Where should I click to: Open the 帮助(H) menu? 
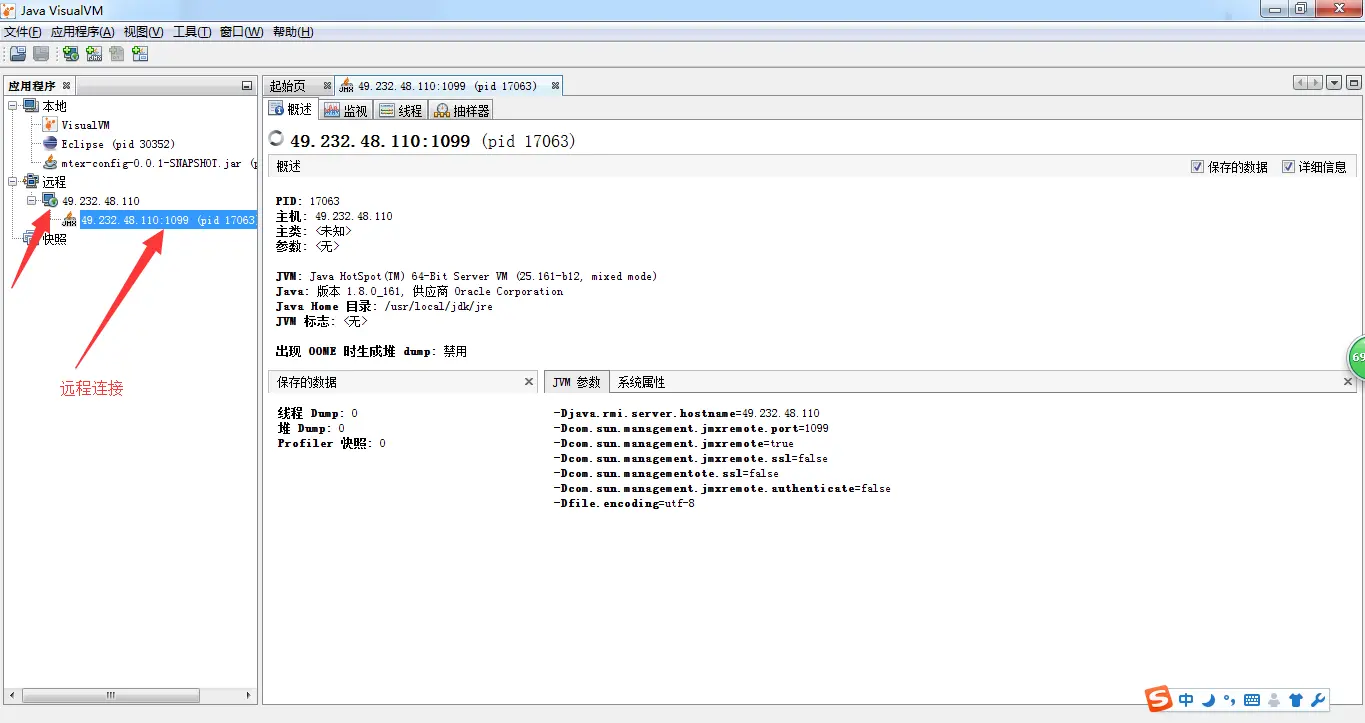(292, 32)
